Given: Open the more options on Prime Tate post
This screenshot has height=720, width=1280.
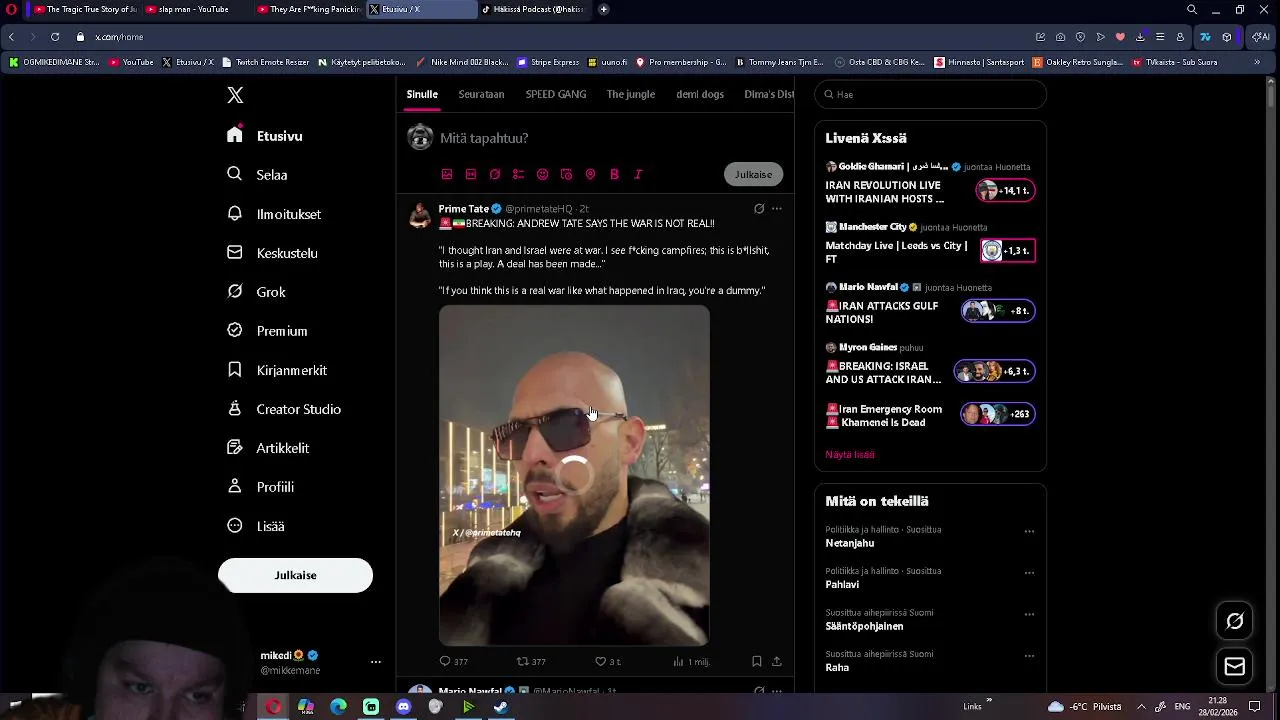Looking at the screenshot, I should 777,209.
